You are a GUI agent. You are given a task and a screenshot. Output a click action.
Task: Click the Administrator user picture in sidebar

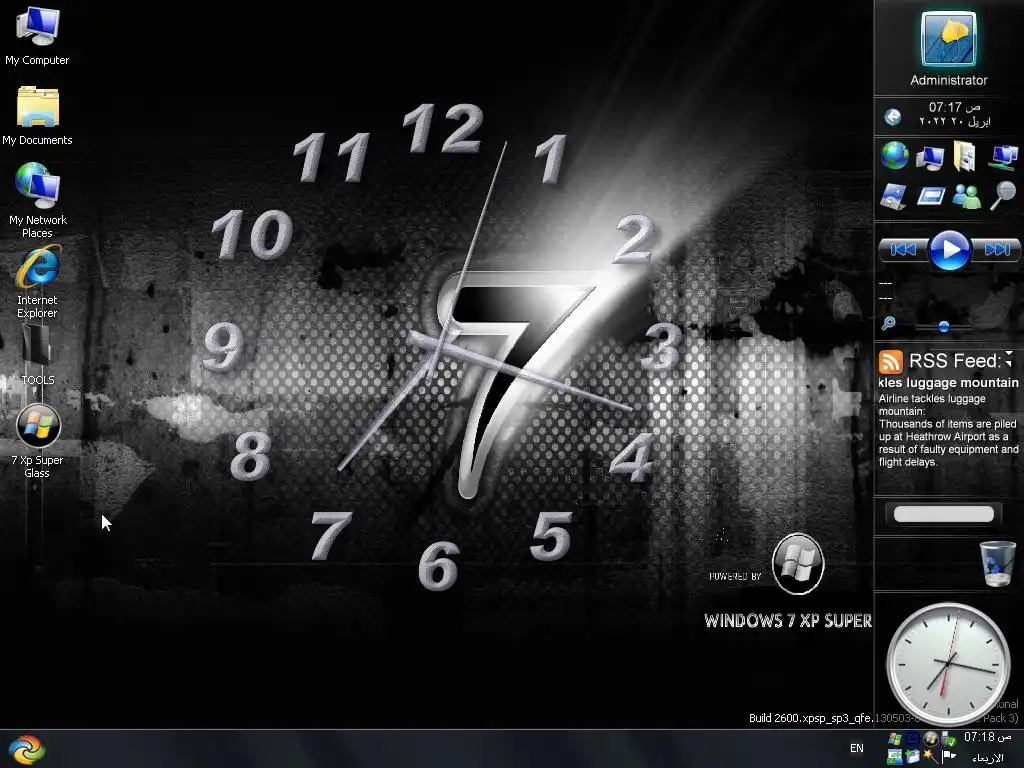[x=948, y=39]
